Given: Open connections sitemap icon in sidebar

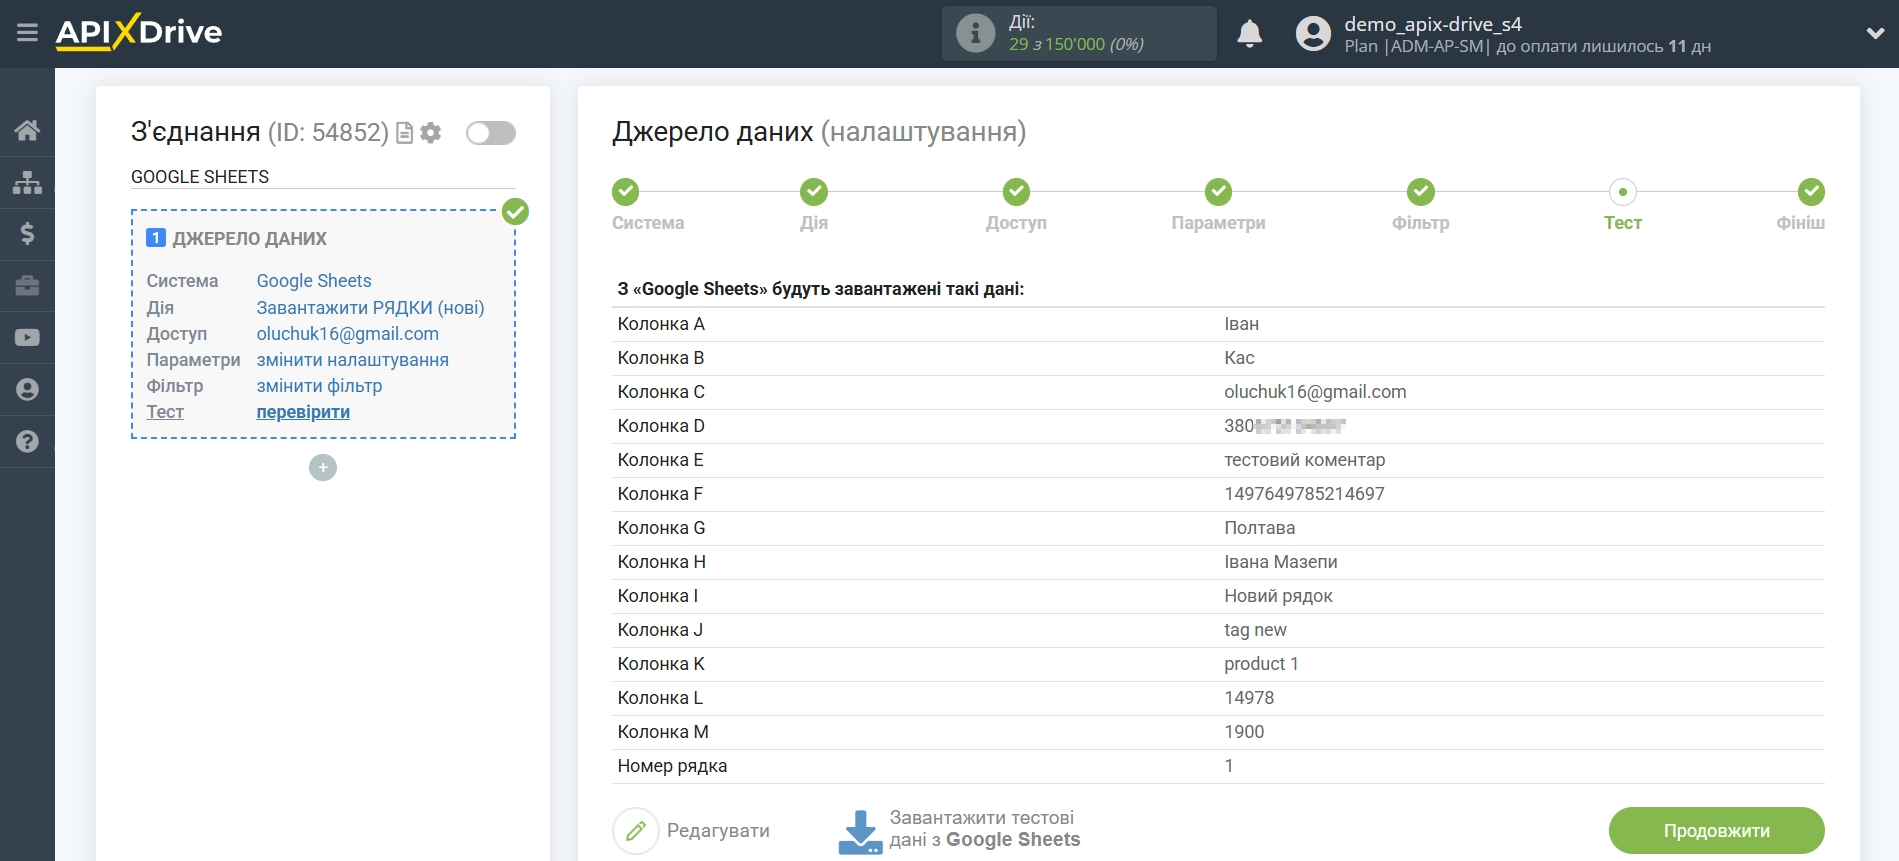Looking at the screenshot, I should click(27, 182).
